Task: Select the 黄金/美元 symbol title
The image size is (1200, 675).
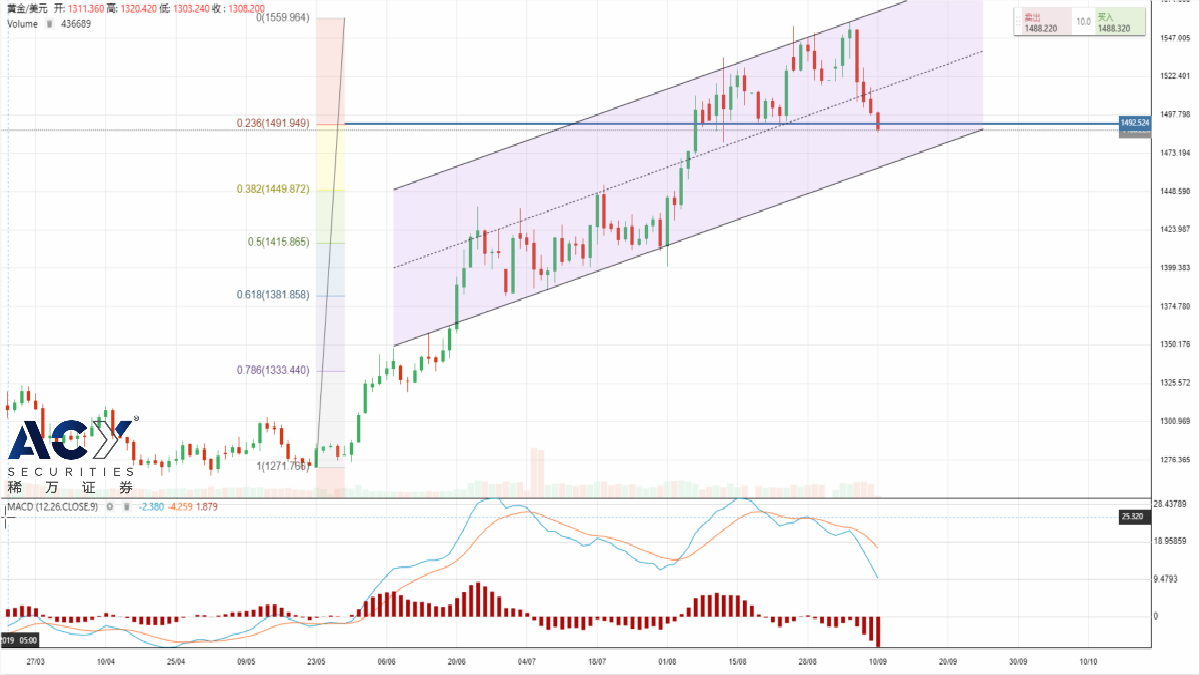Action: point(27,8)
